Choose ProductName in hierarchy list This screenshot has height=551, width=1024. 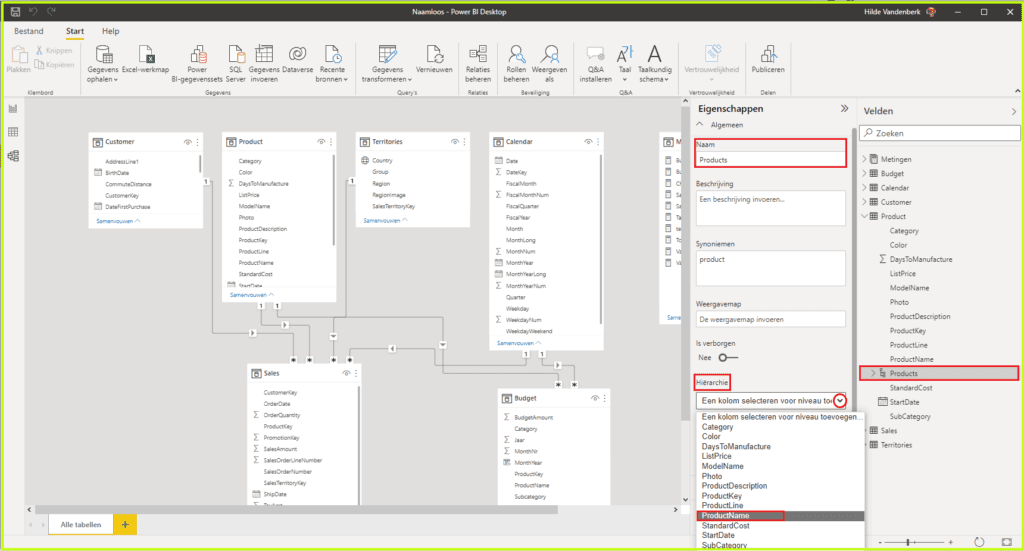tap(780, 516)
